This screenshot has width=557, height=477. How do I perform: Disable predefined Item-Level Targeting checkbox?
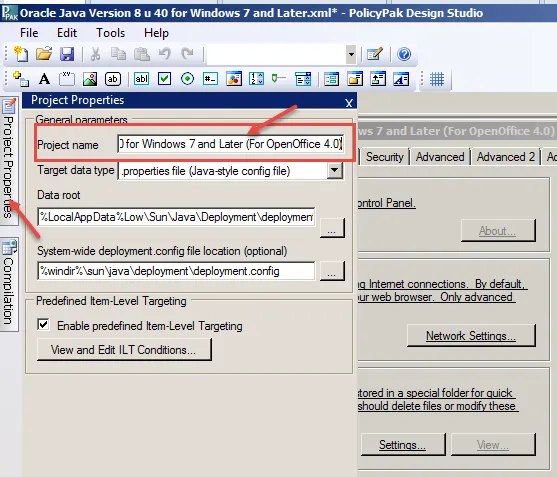[43, 325]
